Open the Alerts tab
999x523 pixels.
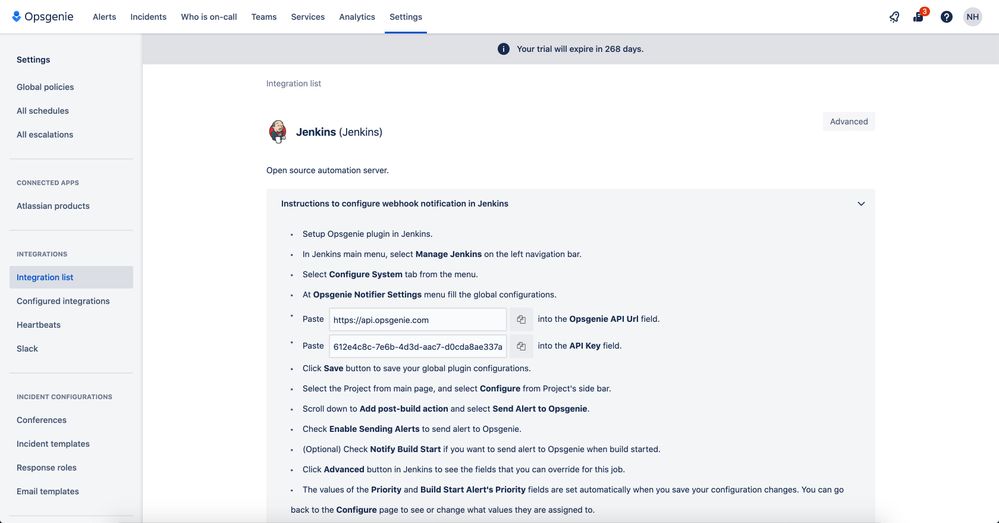[x=104, y=17]
